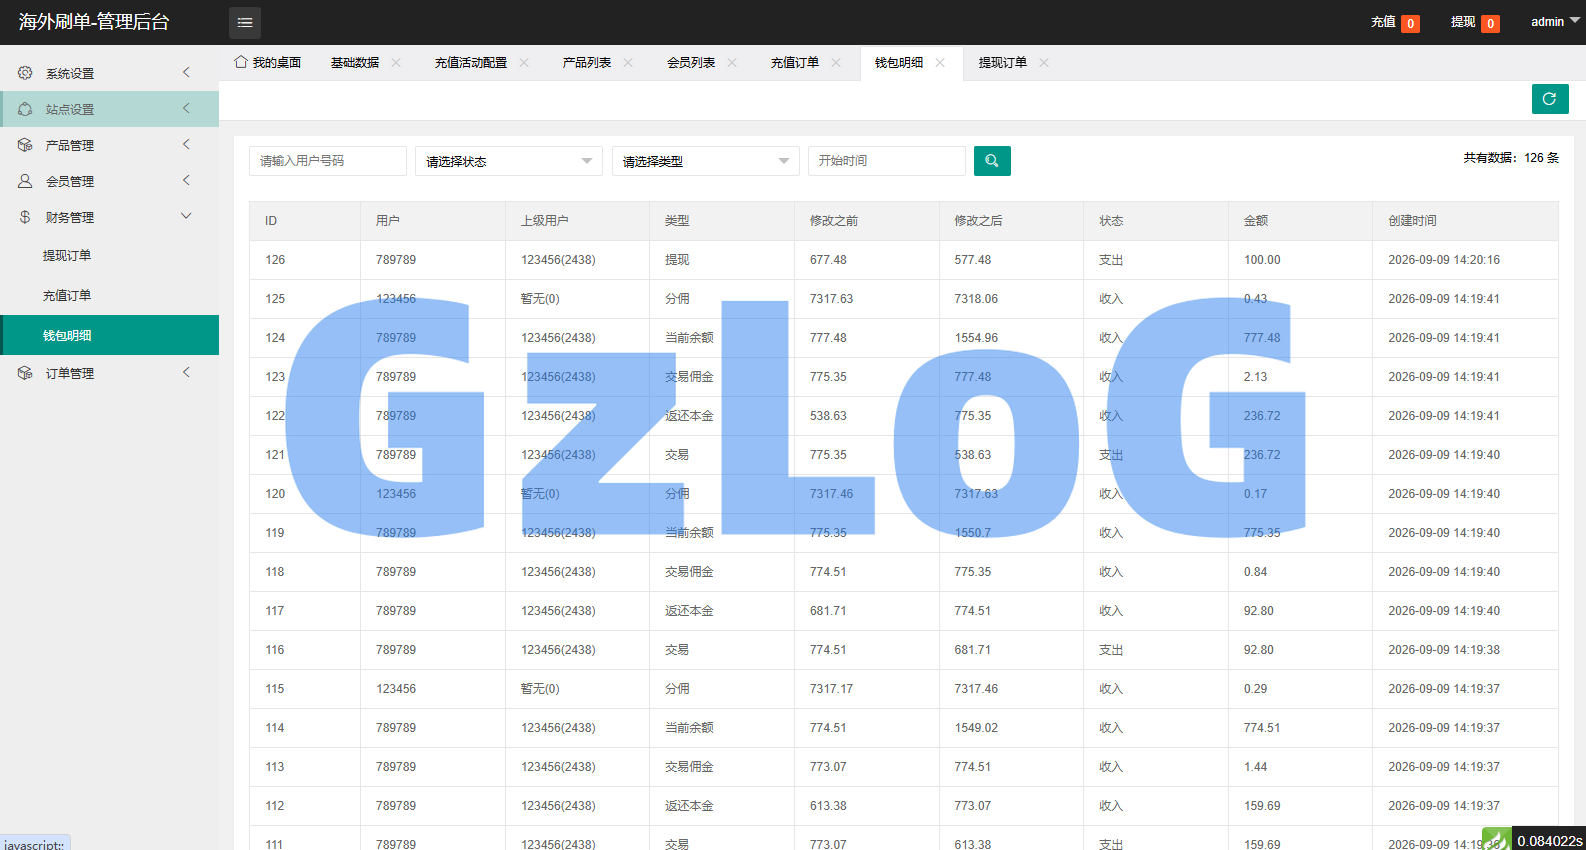This screenshot has height=850, width=1586.
Task: Click the 充值 notification badge
Action: tap(1411, 24)
